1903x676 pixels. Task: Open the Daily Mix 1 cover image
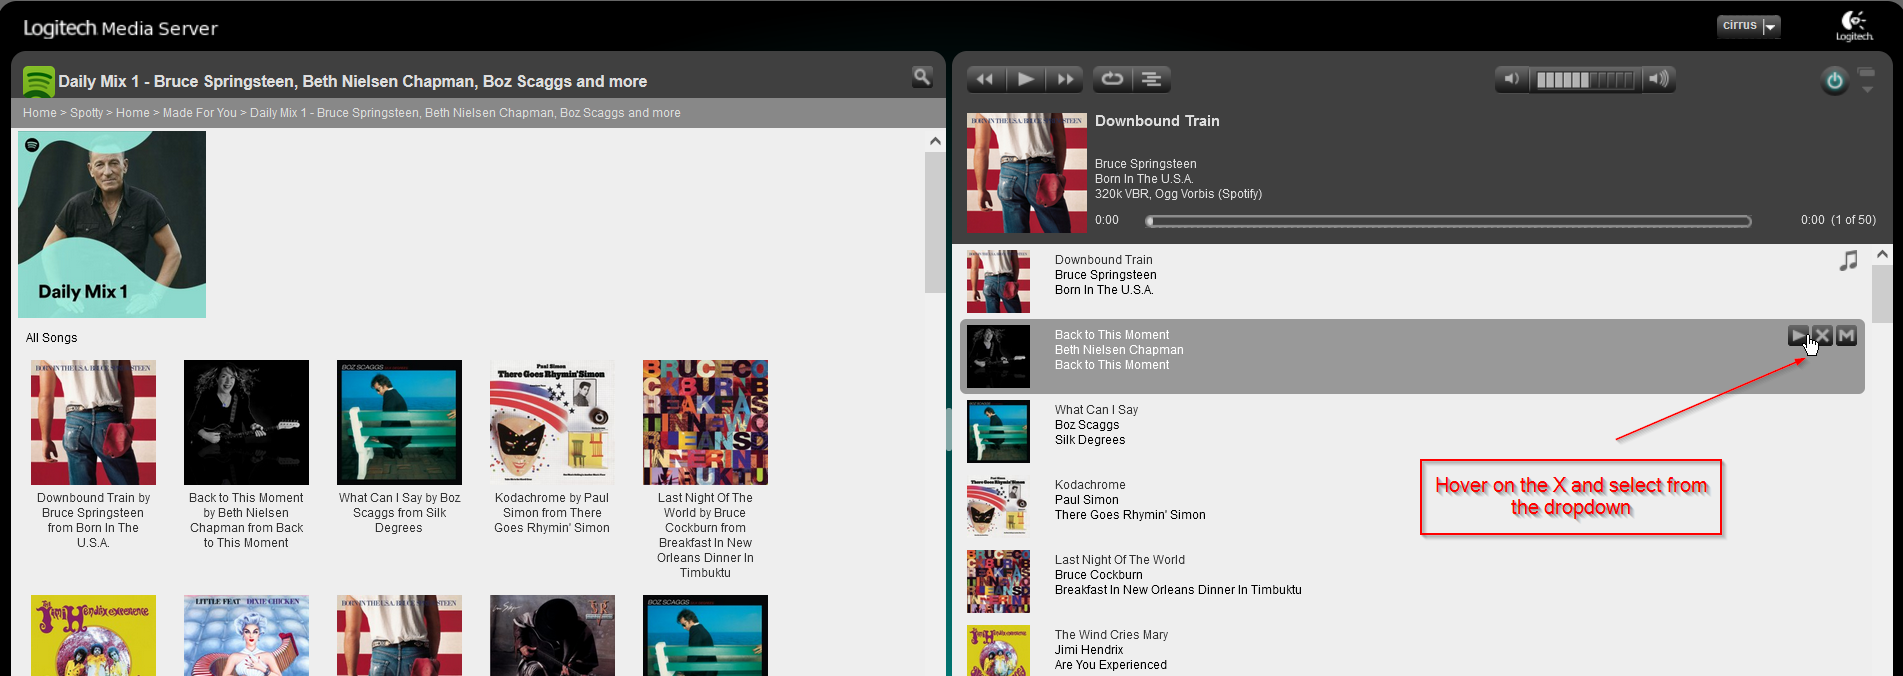pos(112,224)
